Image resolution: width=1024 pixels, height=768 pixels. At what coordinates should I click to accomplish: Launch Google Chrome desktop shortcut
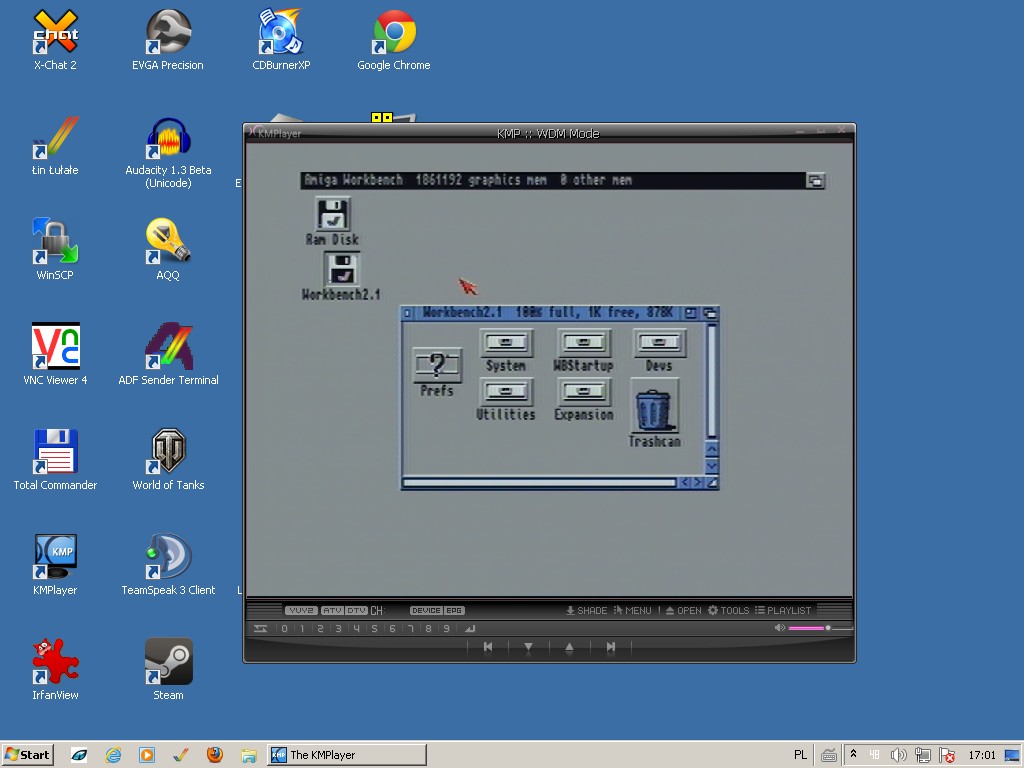click(394, 40)
